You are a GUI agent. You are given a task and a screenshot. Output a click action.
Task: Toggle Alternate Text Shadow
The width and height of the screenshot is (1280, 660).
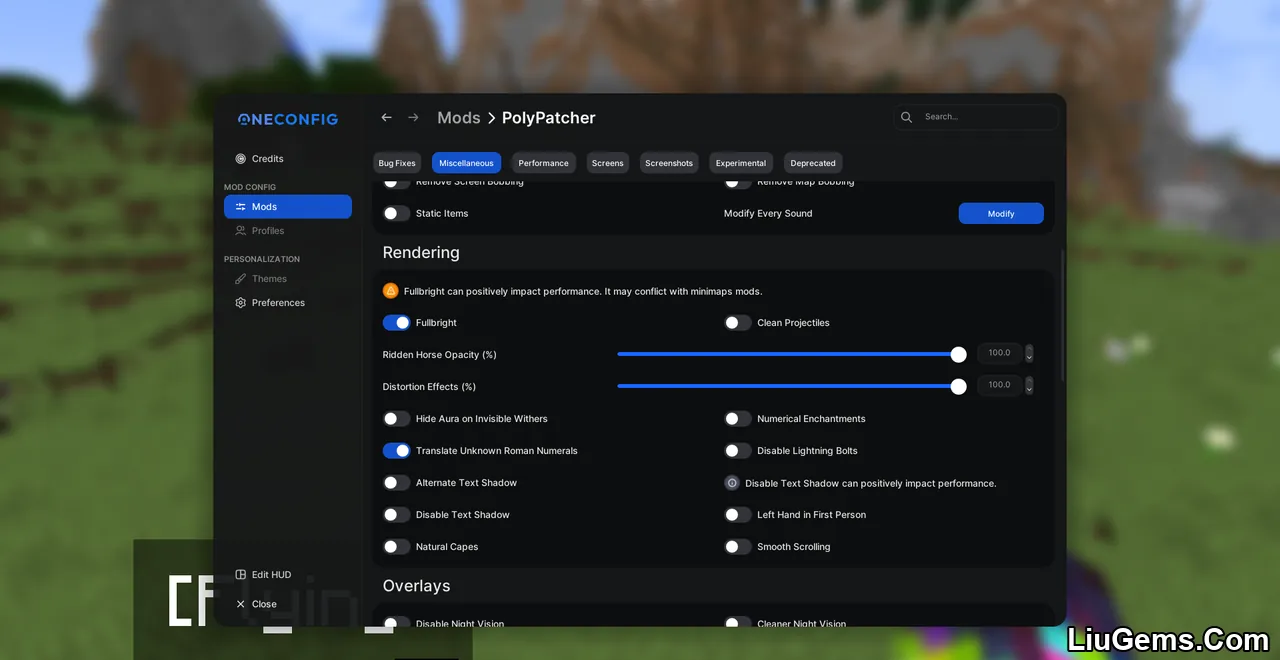point(397,483)
